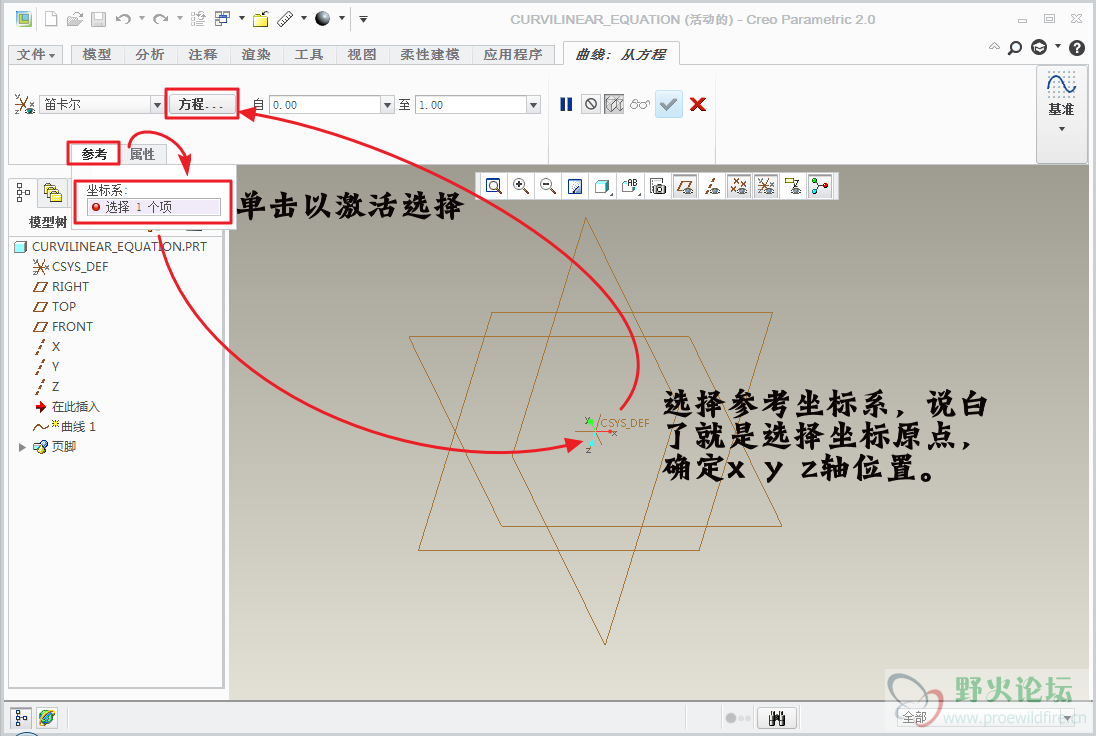The height and width of the screenshot is (736, 1096).
Task: Open the 分析 ribbon tab
Action: [150, 55]
